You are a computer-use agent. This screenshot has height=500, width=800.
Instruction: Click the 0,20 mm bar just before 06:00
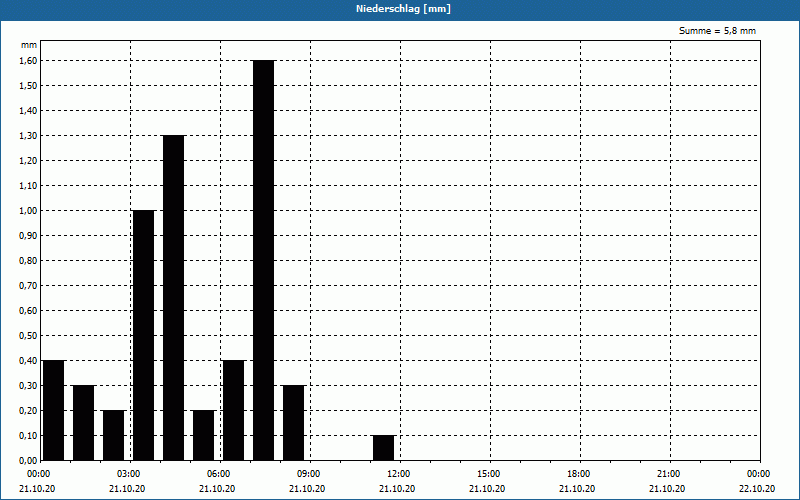pos(204,435)
